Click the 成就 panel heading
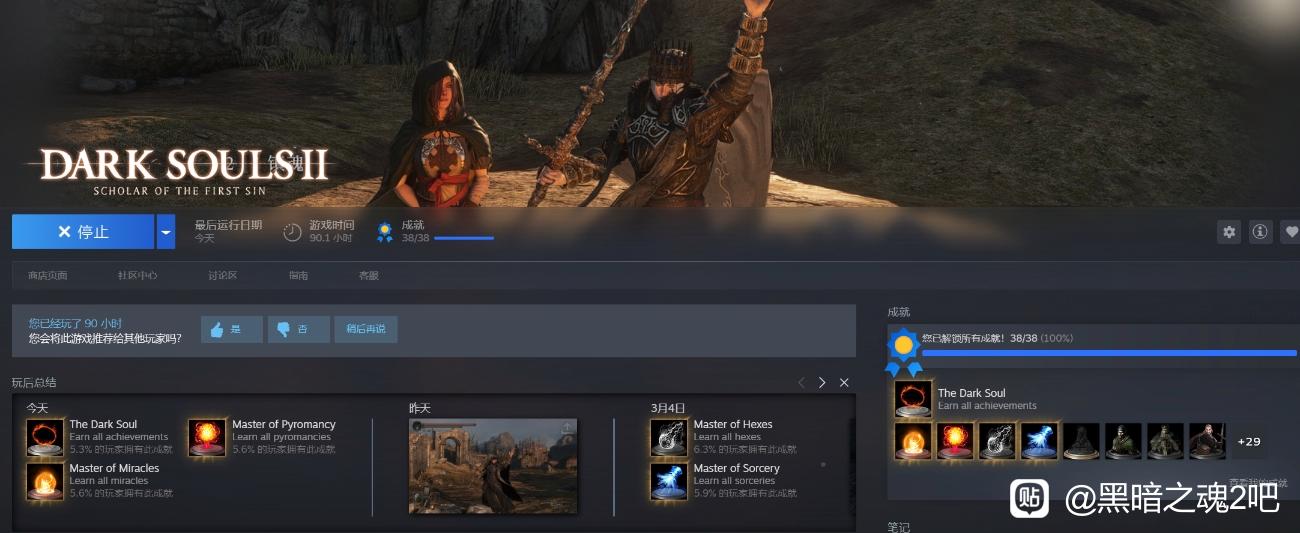The height and width of the screenshot is (533, 1300). click(x=899, y=312)
